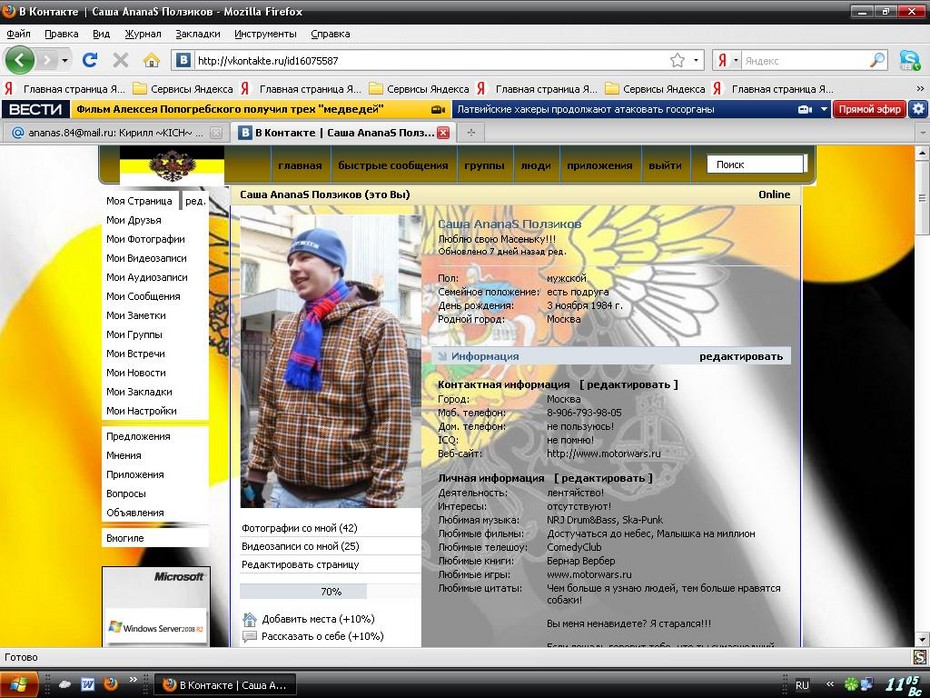Click выйти to log out

pyautogui.click(x=665, y=165)
